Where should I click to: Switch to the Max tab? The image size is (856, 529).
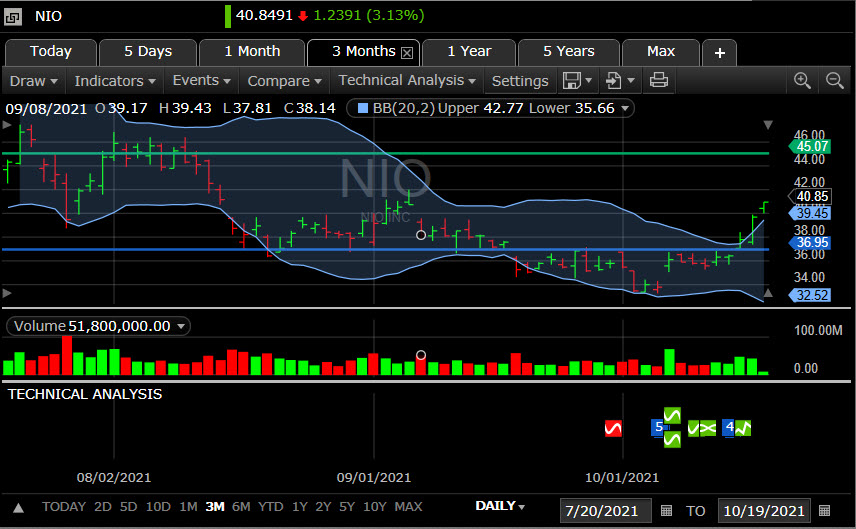661,52
